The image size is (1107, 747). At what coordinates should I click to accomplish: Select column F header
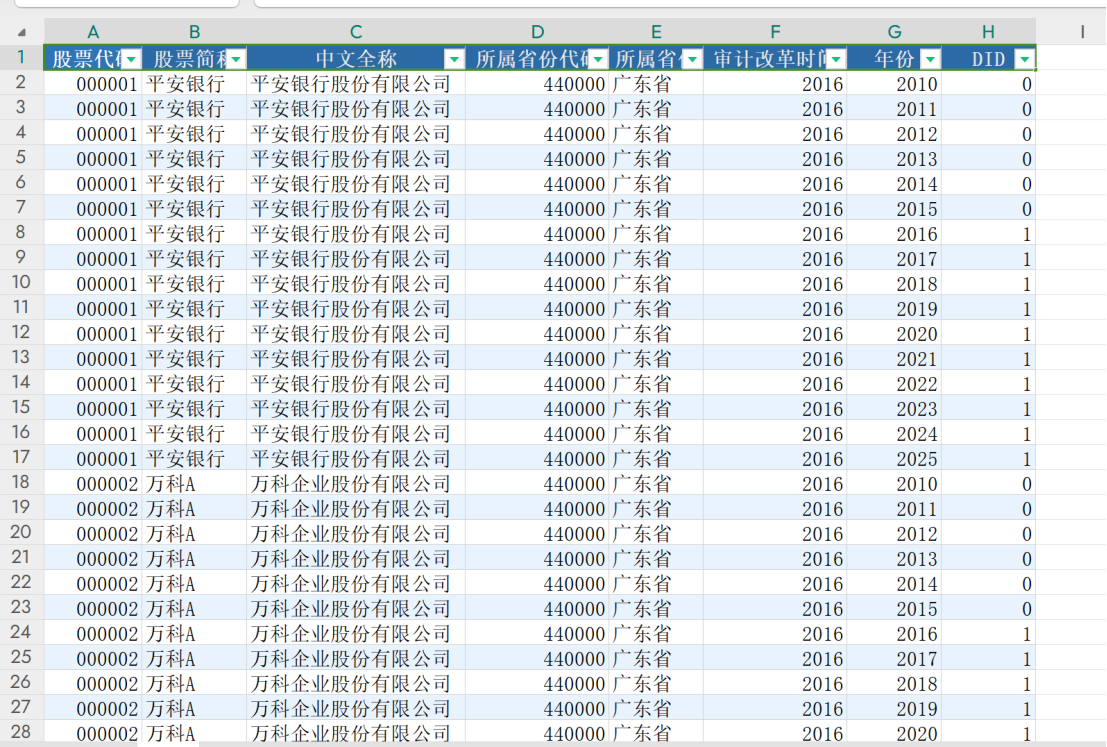(x=775, y=32)
